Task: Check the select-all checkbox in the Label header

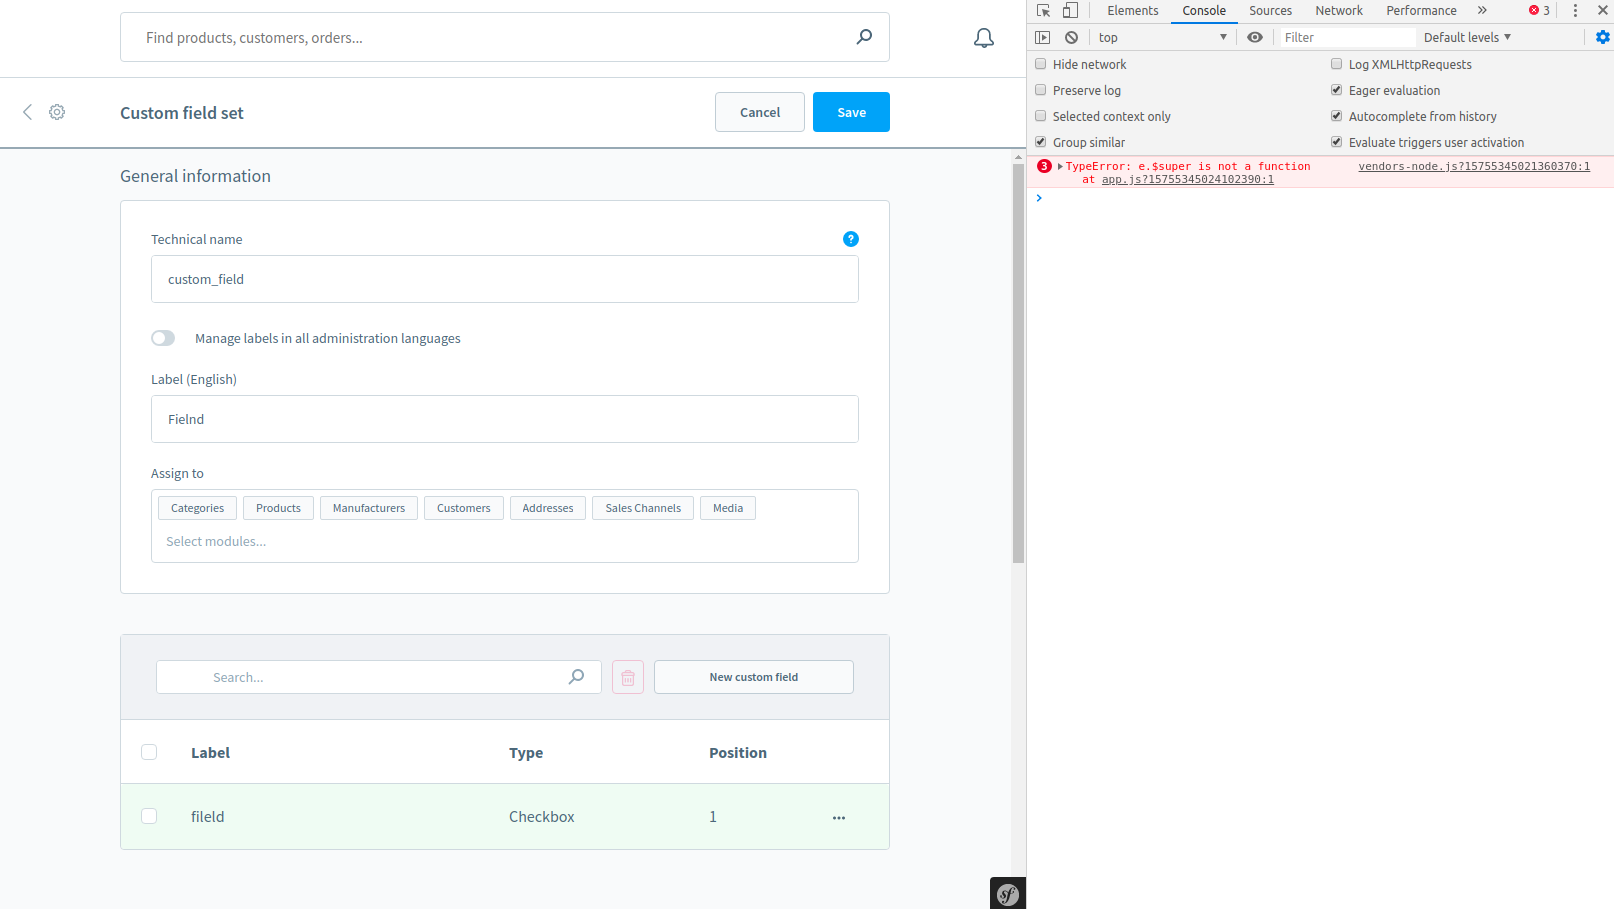Action: (x=149, y=752)
